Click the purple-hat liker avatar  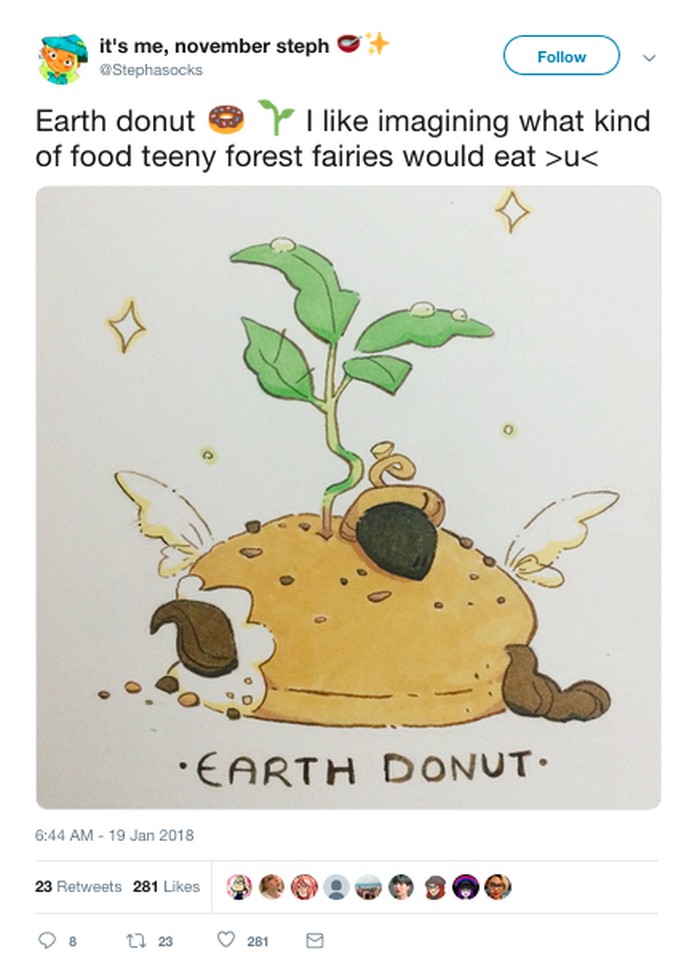466,887
